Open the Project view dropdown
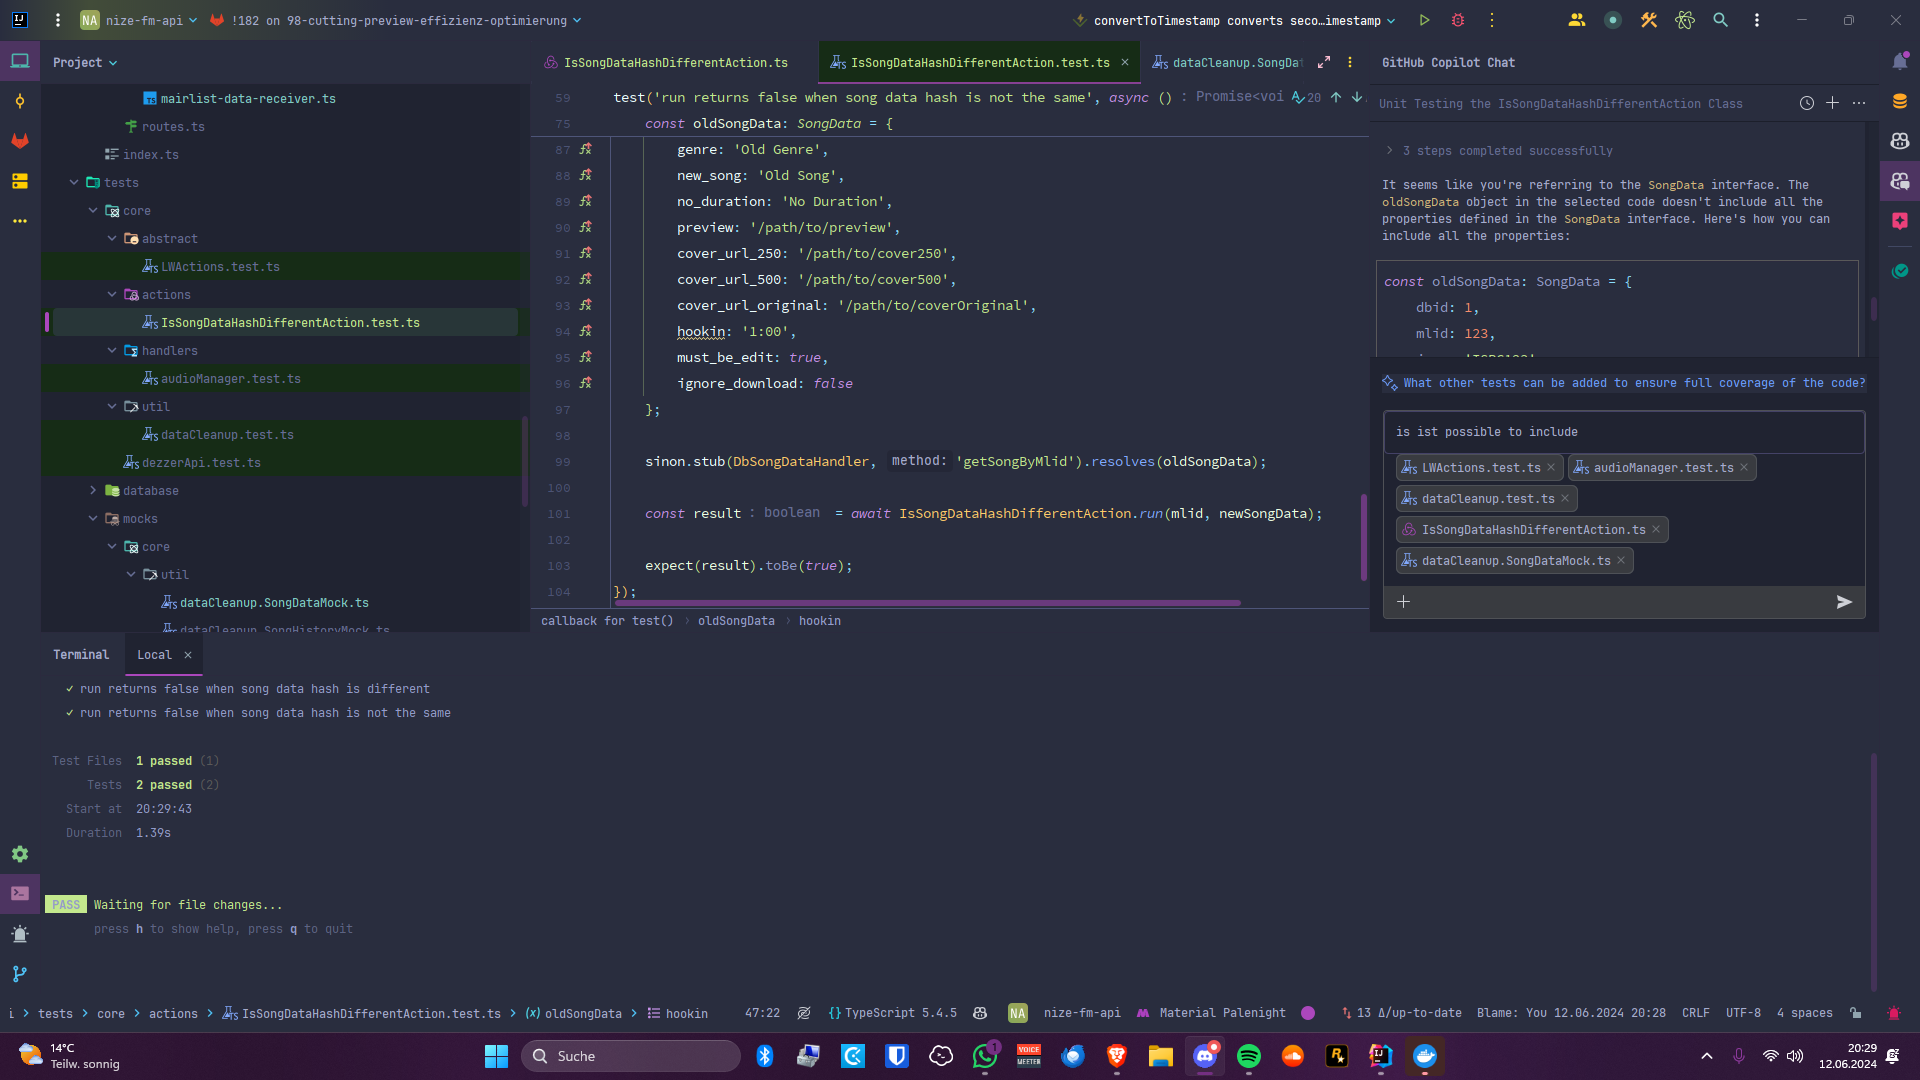The width and height of the screenshot is (1920, 1080). [x=85, y=62]
